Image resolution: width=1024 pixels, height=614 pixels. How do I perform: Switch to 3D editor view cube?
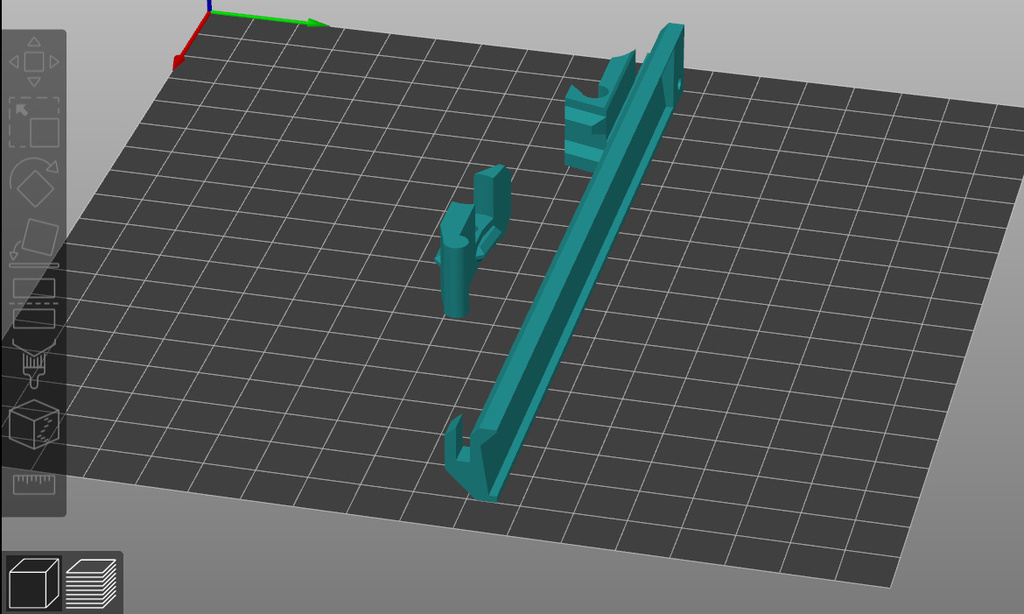(x=33, y=583)
